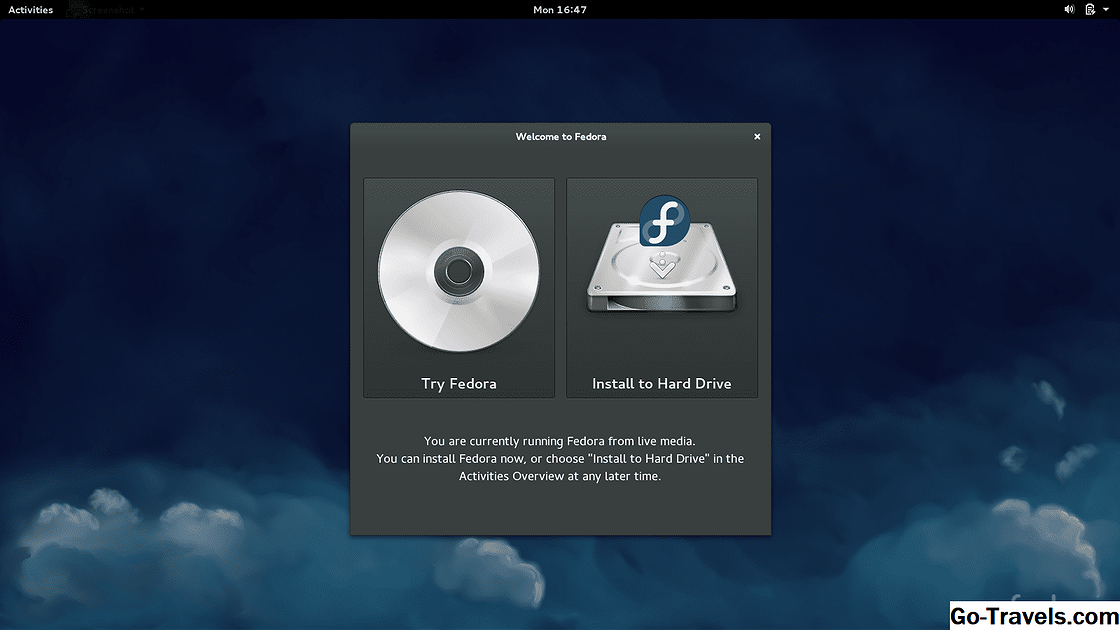Expand the Screenshot app menu arrow
The image size is (1120, 630).
pos(142,10)
